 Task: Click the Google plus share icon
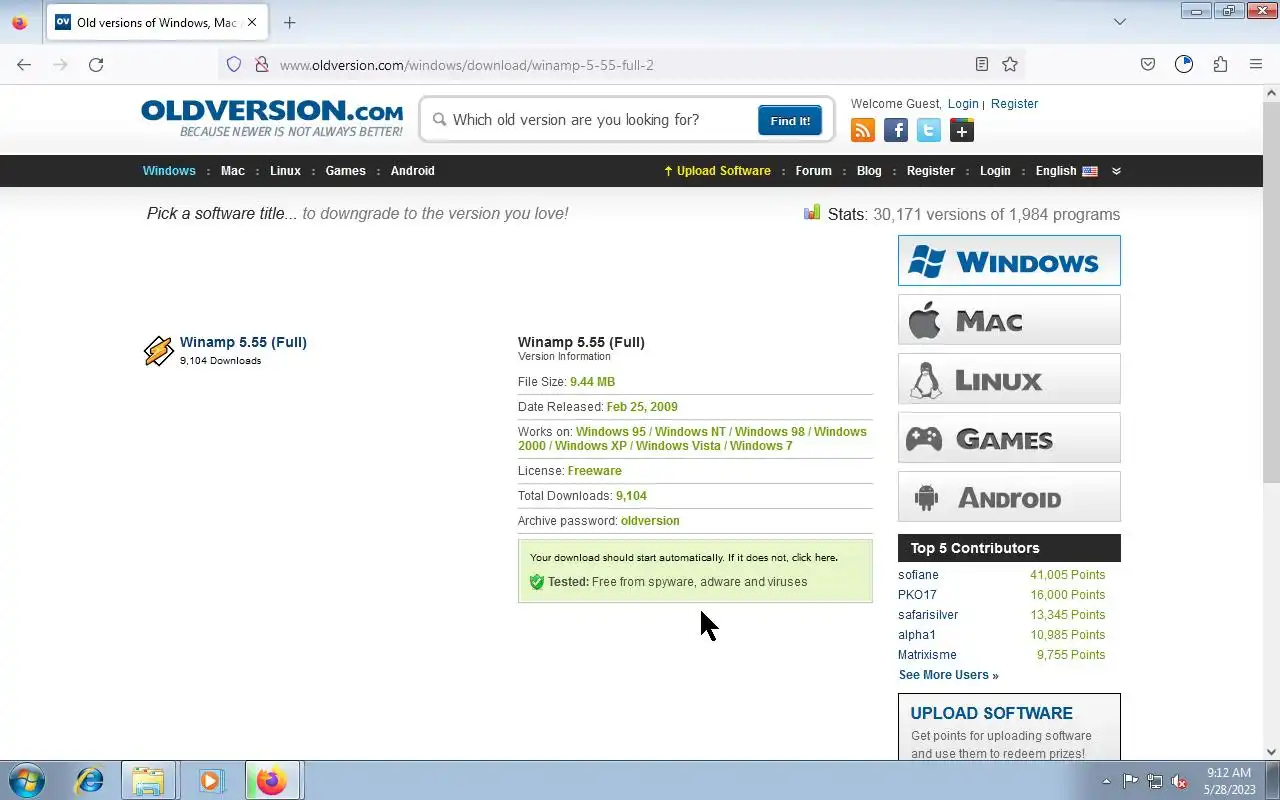(x=962, y=130)
